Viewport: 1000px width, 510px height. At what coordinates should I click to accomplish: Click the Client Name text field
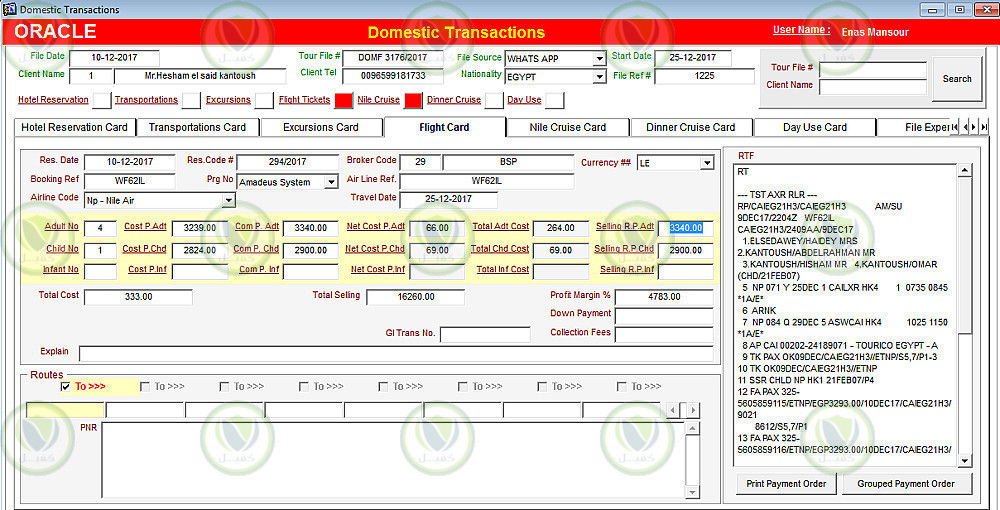point(200,76)
